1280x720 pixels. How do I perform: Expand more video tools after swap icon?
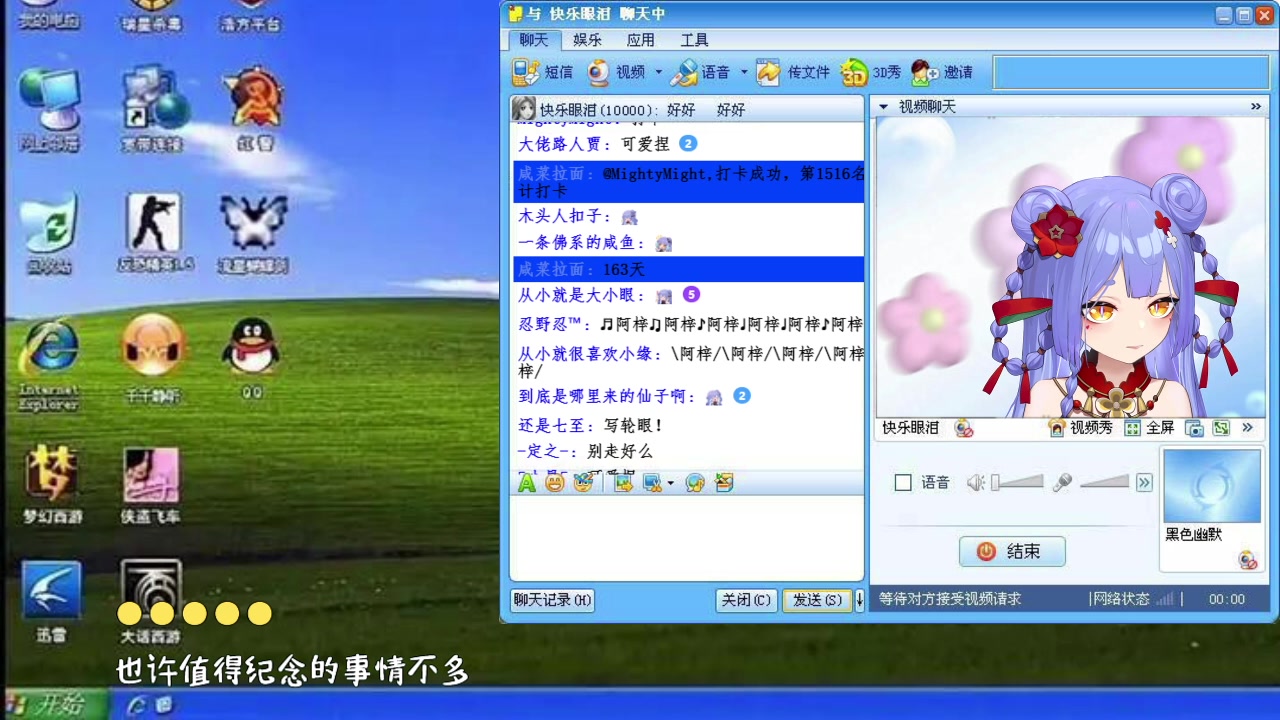tap(1247, 428)
